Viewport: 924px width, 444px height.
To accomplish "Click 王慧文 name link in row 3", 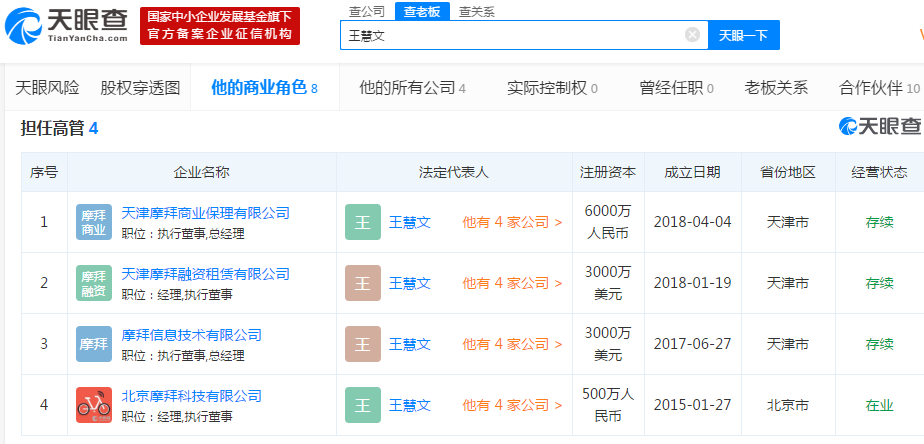I will coord(410,344).
